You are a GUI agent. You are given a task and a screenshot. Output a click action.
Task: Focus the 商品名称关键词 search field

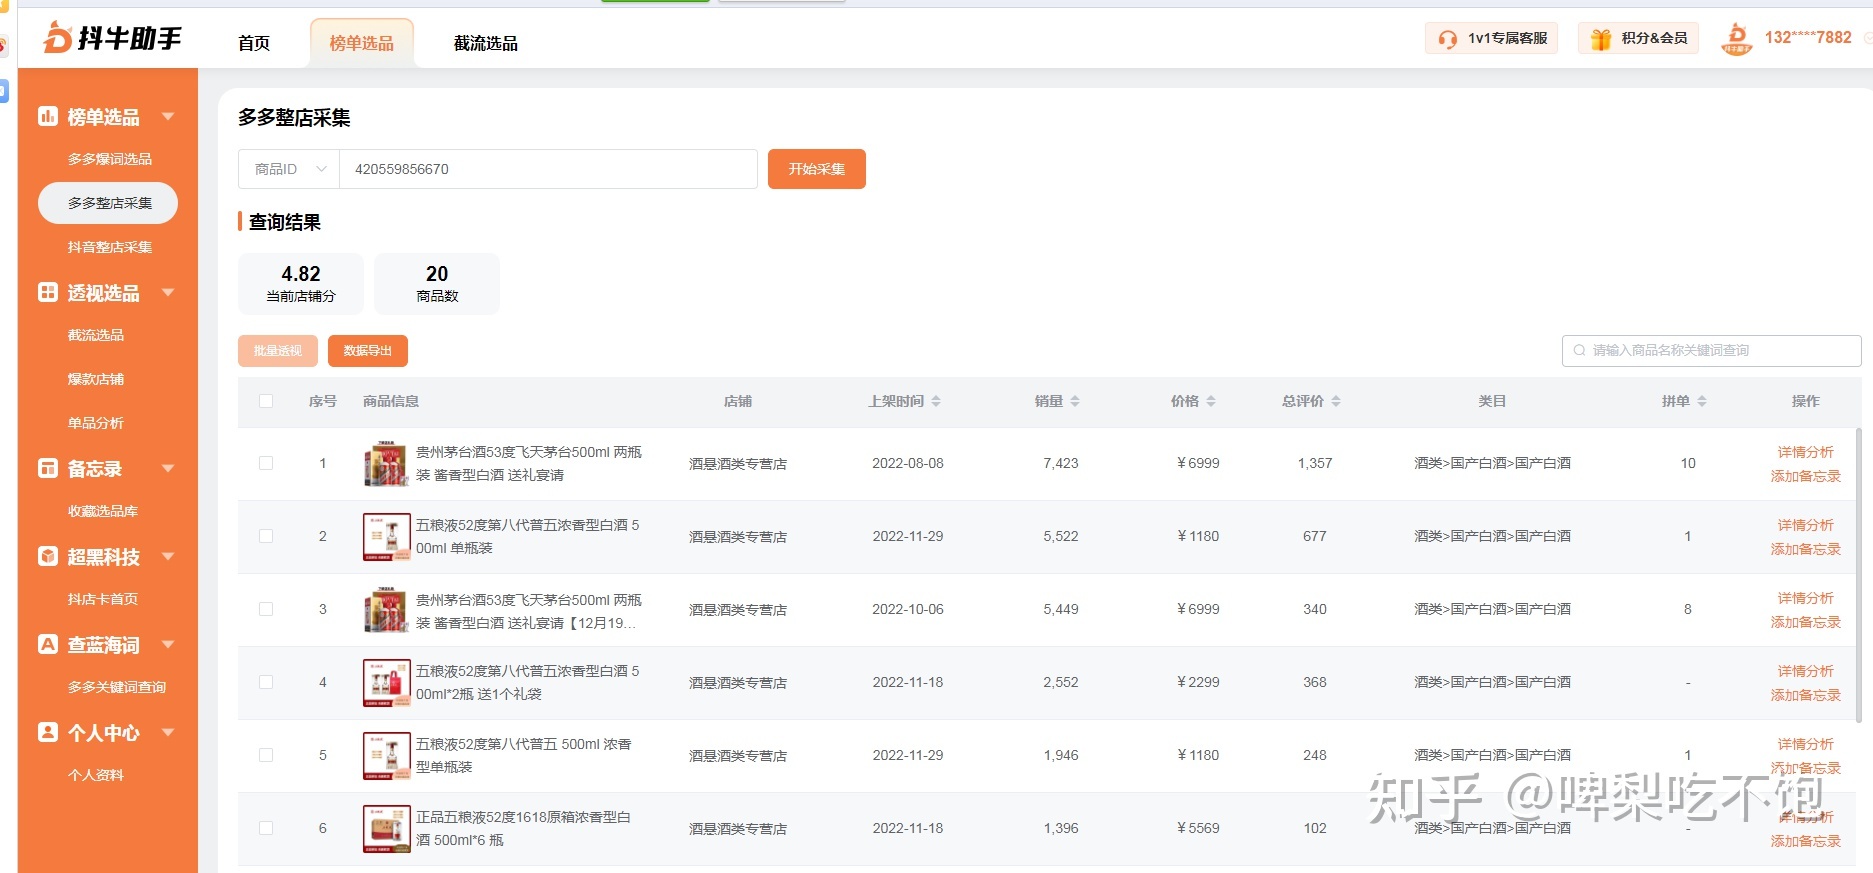pyautogui.click(x=1711, y=350)
